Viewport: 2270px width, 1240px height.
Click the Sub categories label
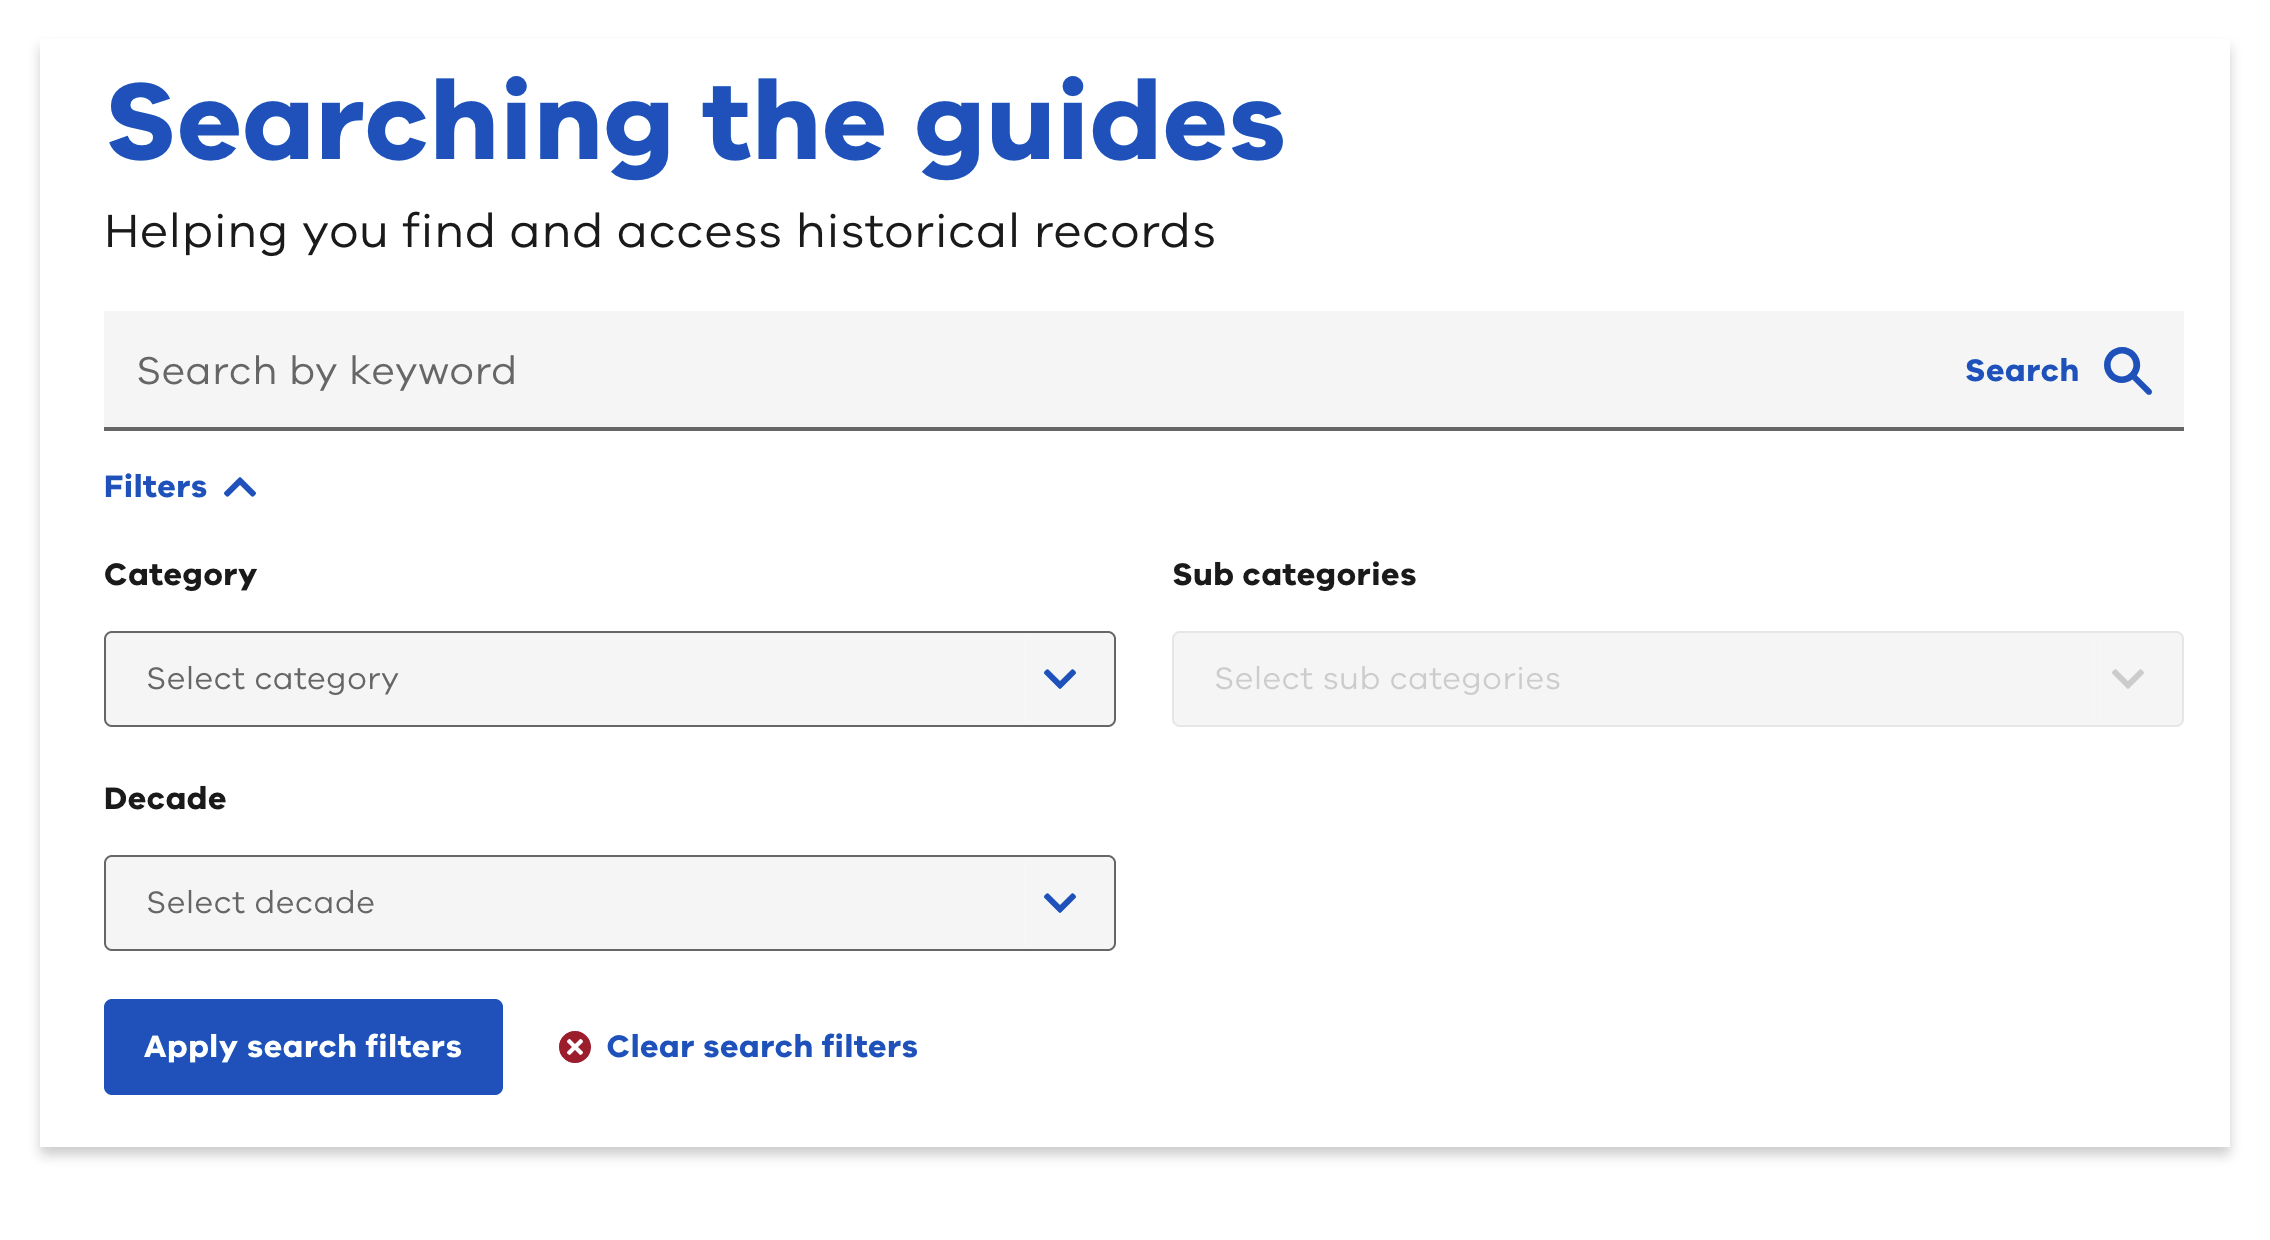[x=1293, y=574]
